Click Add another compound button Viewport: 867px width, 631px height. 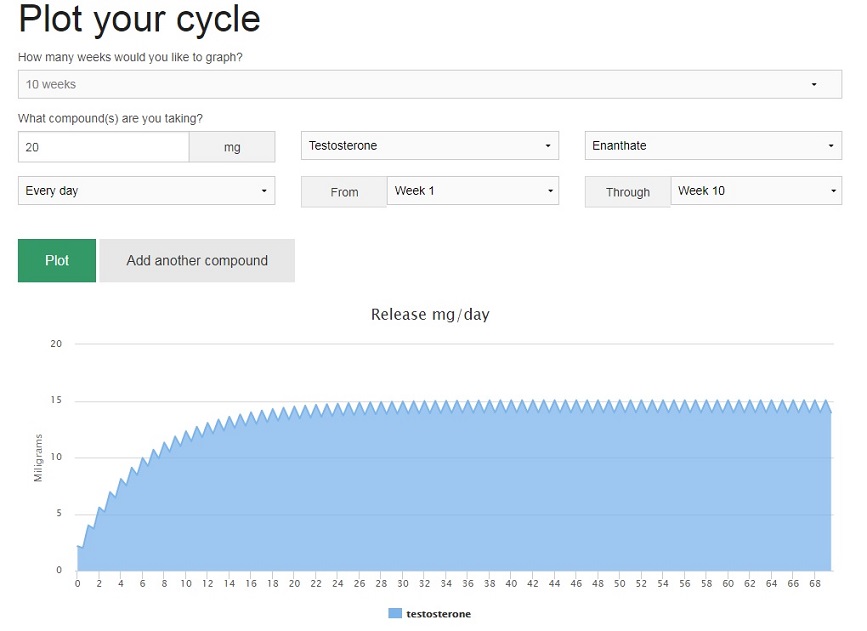tap(197, 260)
